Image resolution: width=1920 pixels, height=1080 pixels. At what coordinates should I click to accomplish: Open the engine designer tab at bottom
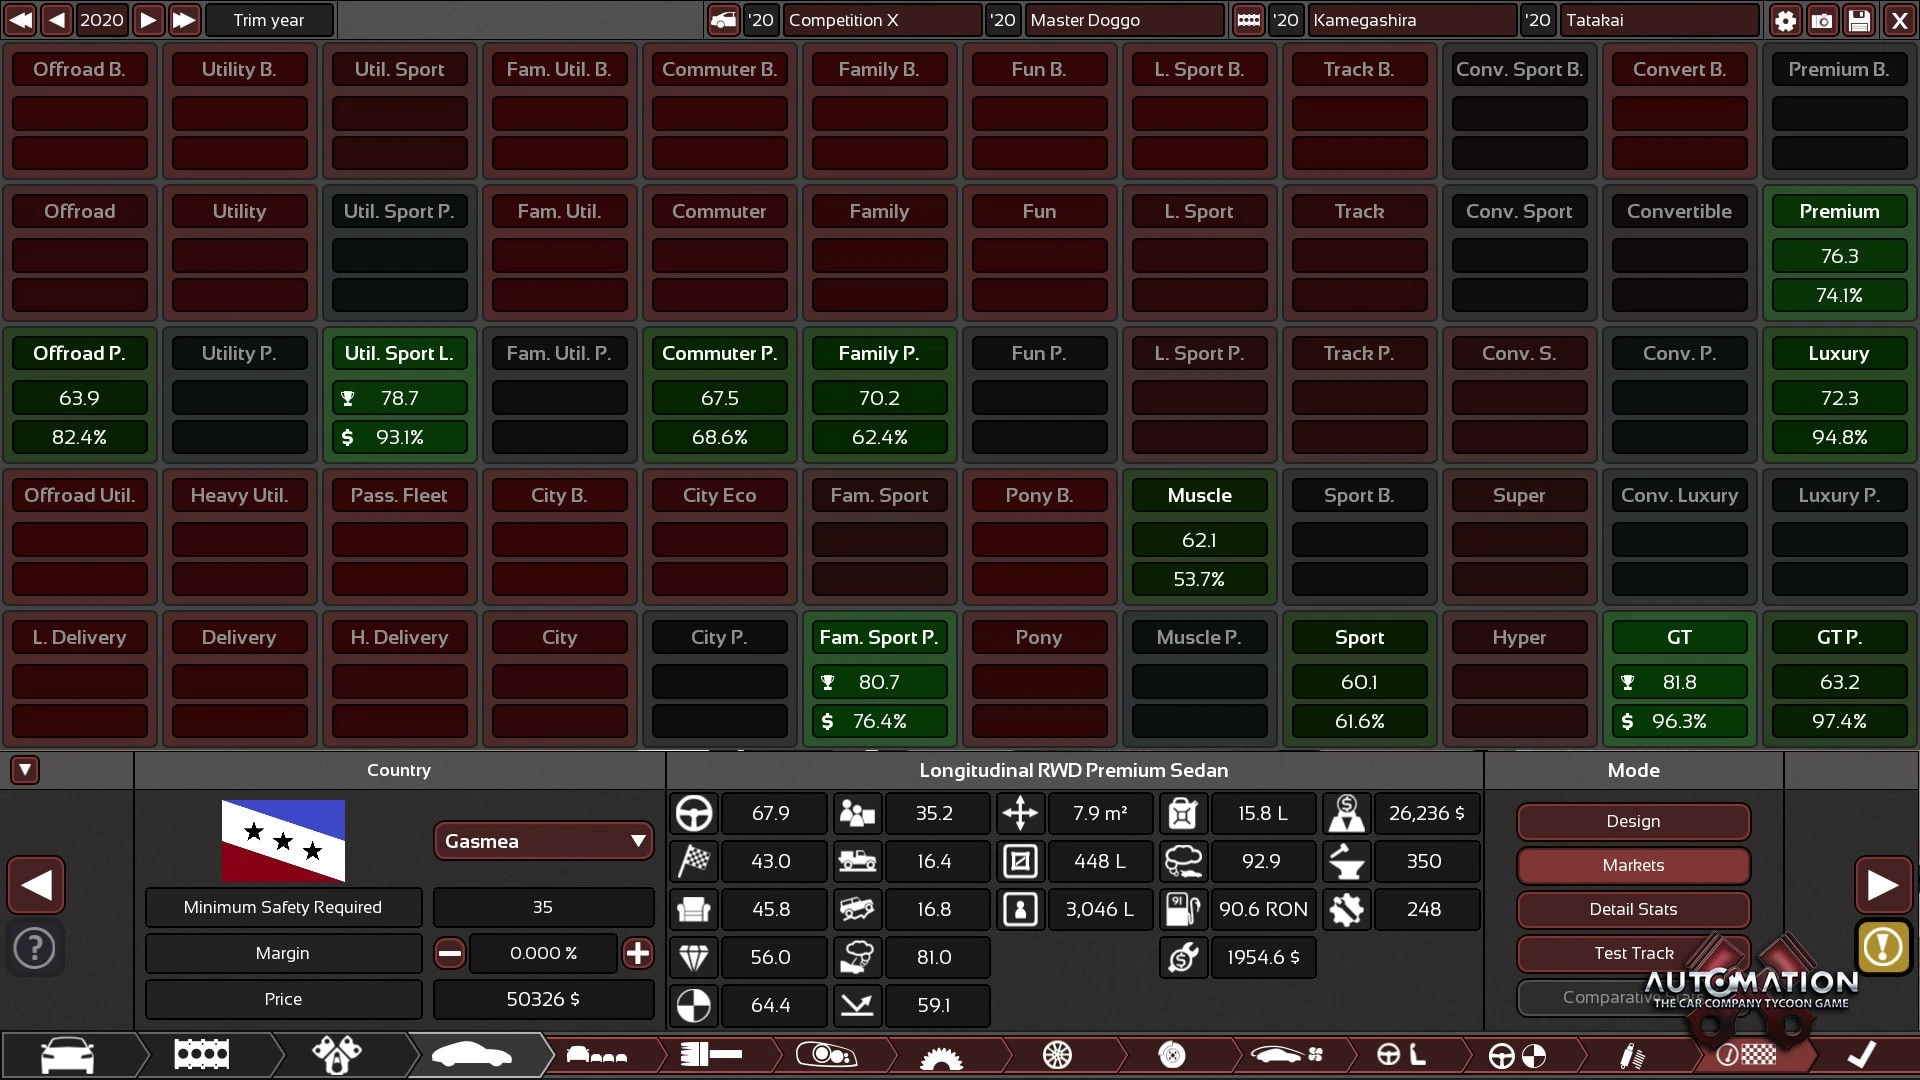point(201,1054)
